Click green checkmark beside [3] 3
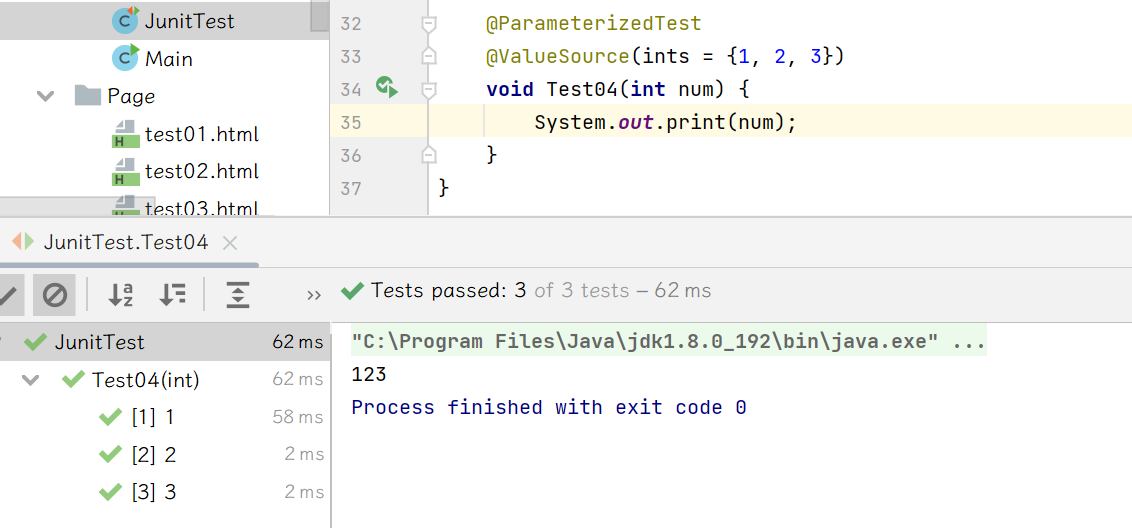 (110, 493)
